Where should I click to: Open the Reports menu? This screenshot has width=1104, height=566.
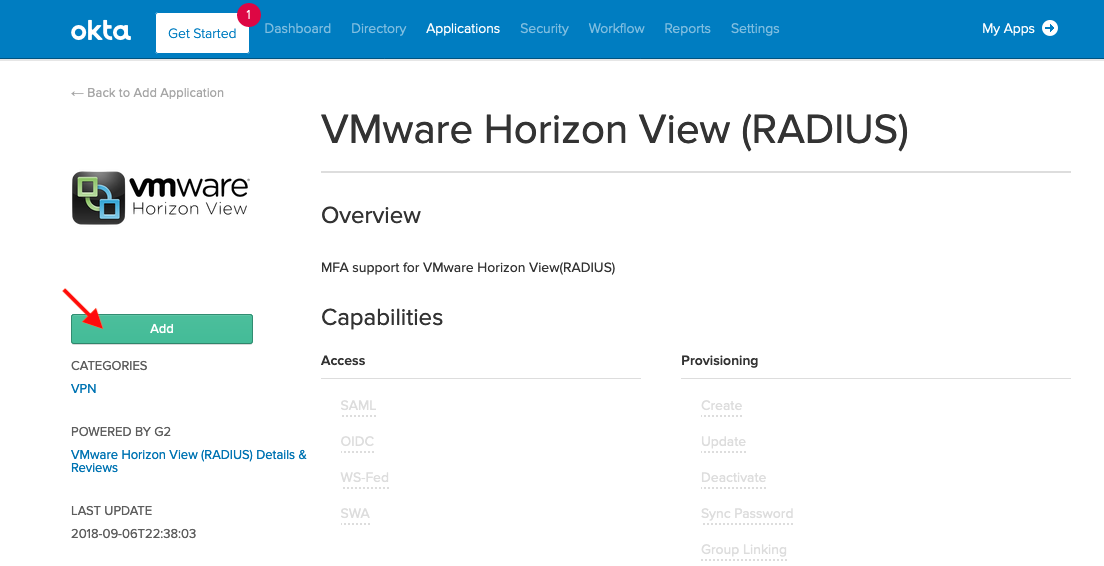[x=687, y=29]
